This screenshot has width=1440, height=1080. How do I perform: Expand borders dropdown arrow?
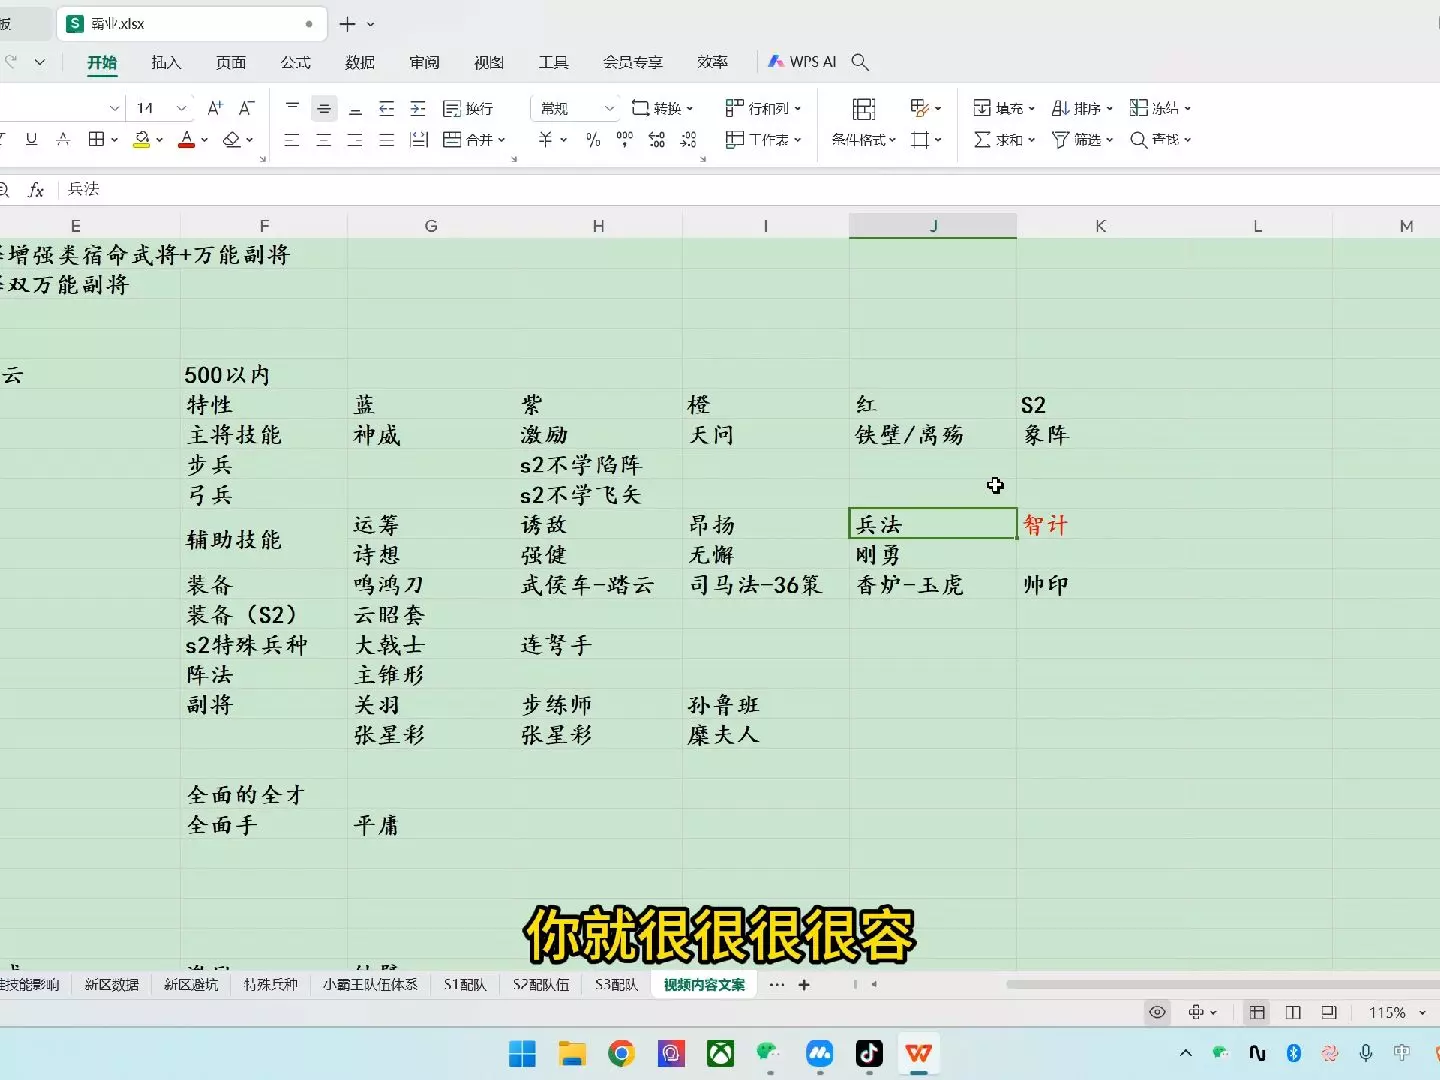(114, 140)
